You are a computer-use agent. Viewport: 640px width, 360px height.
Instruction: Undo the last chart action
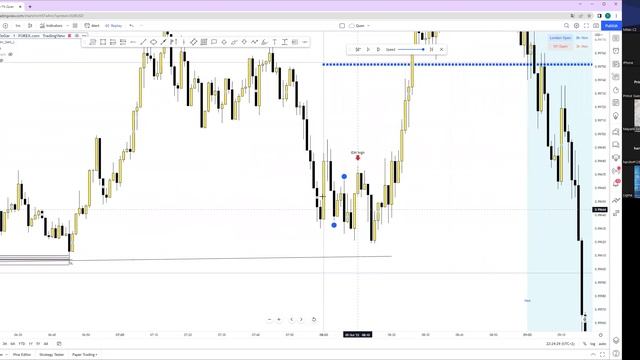coord(131,26)
